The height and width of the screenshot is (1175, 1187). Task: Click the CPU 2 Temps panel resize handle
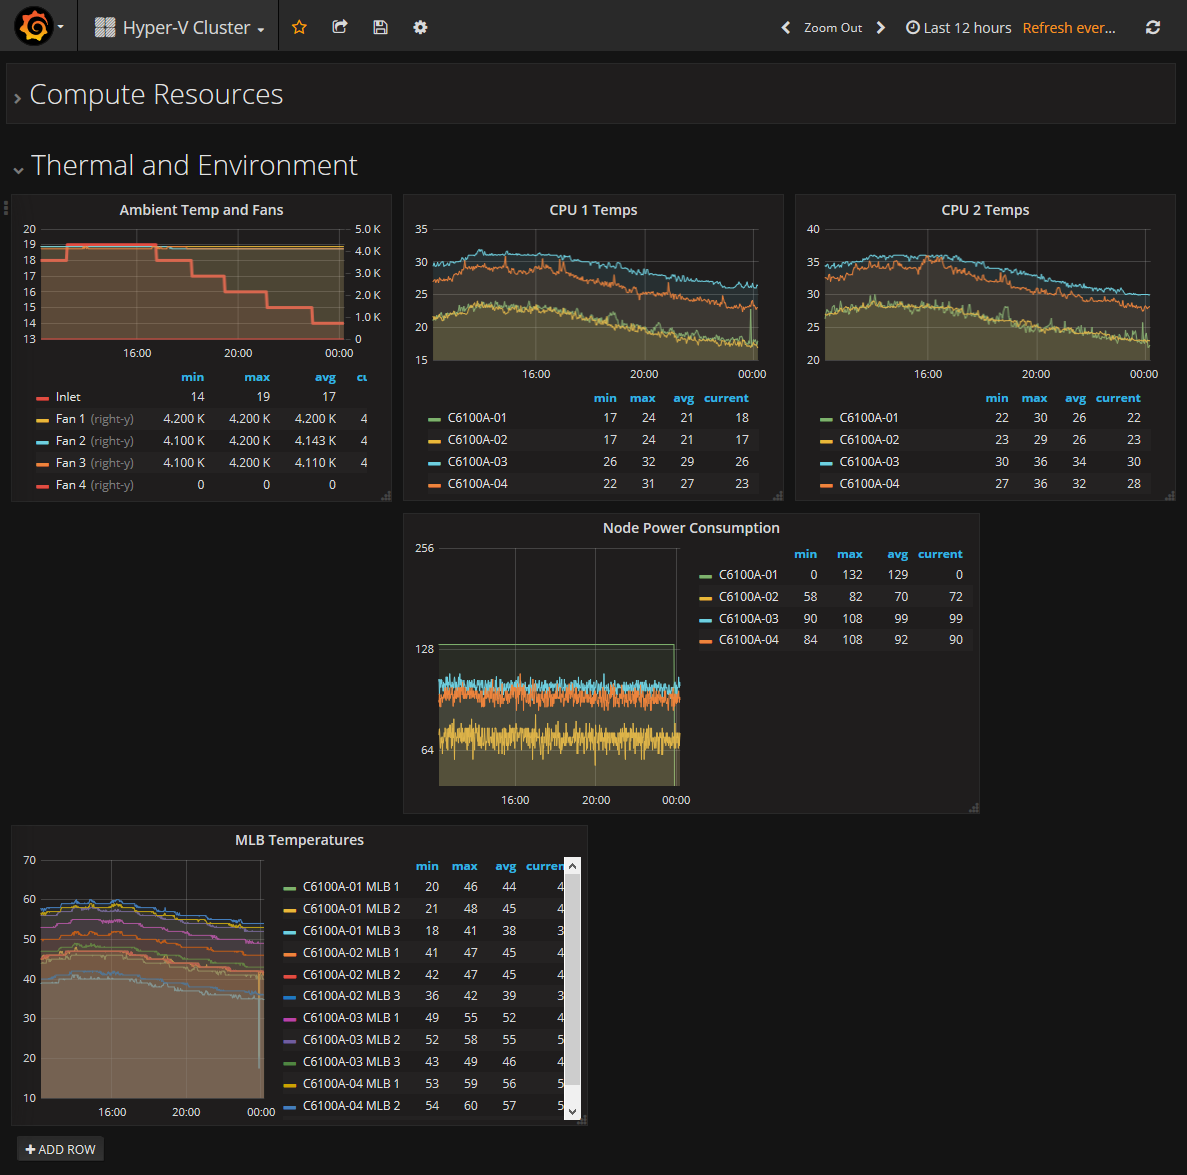tap(1170, 496)
